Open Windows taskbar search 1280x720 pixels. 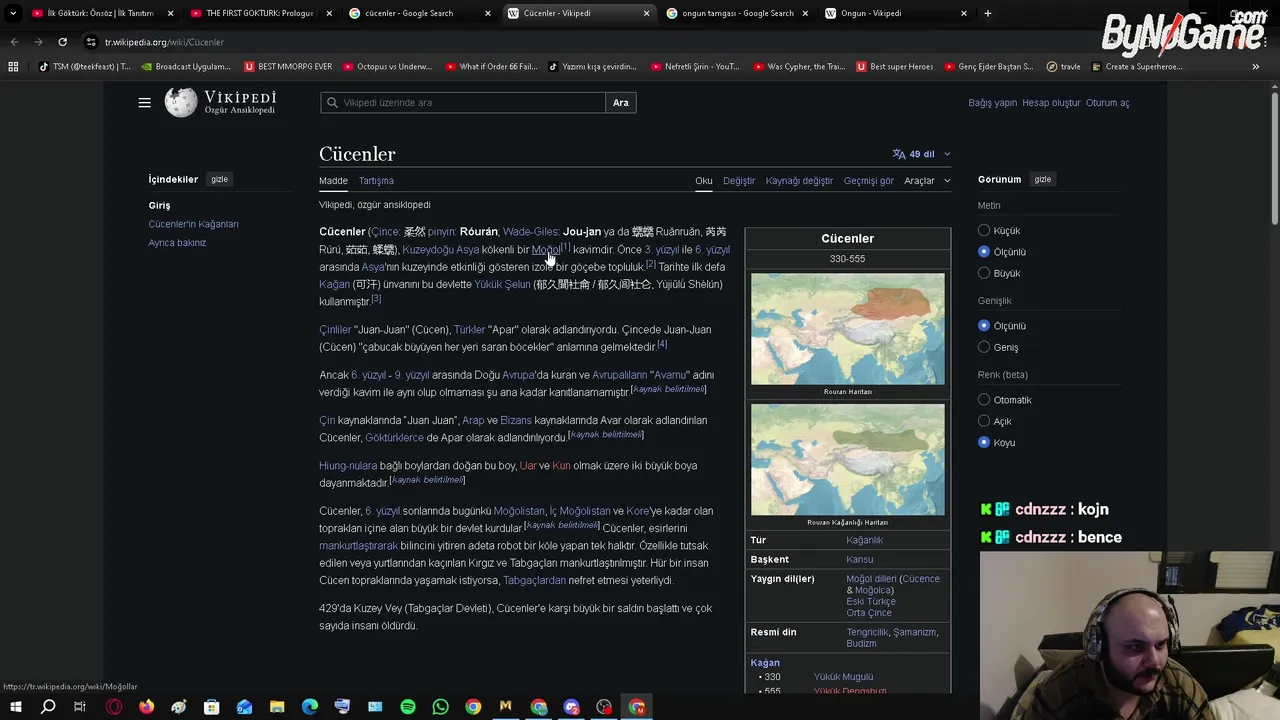pyautogui.click(x=48, y=707)
